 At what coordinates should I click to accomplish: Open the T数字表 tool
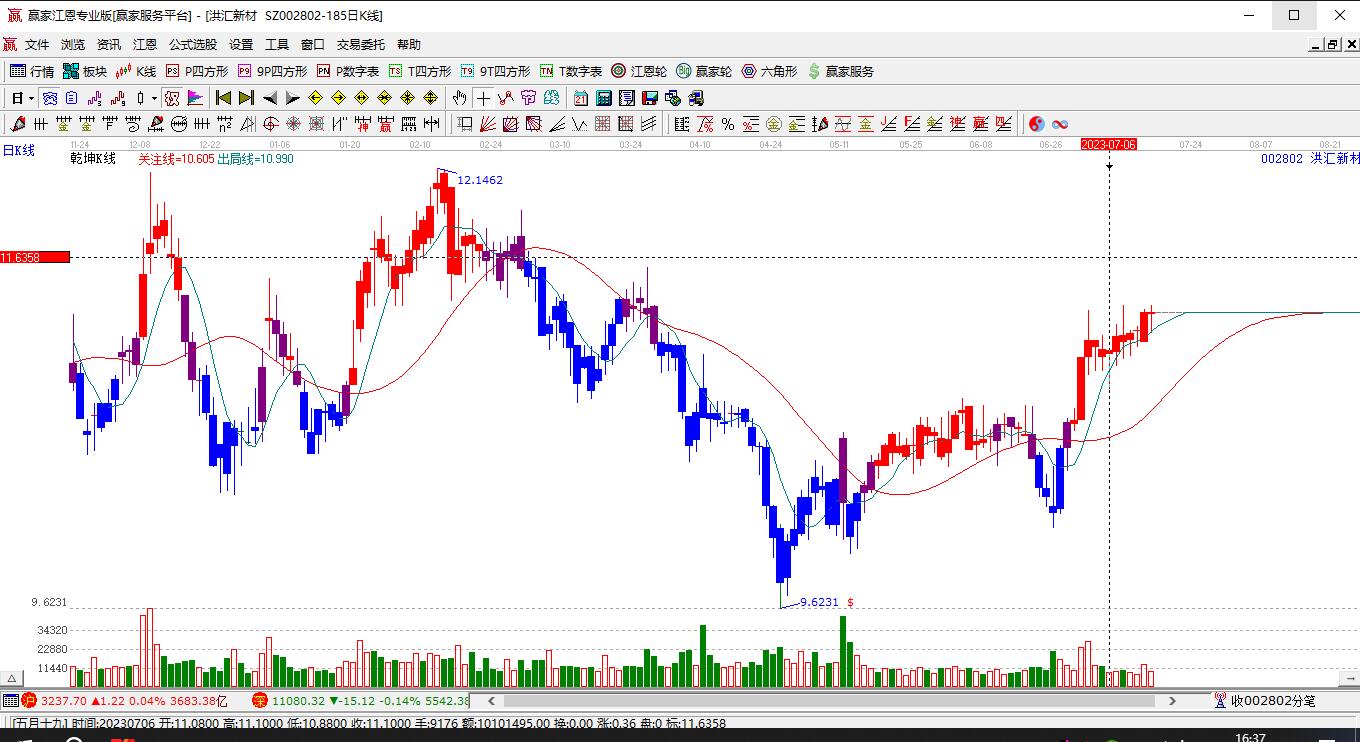[x=570, y=71]
